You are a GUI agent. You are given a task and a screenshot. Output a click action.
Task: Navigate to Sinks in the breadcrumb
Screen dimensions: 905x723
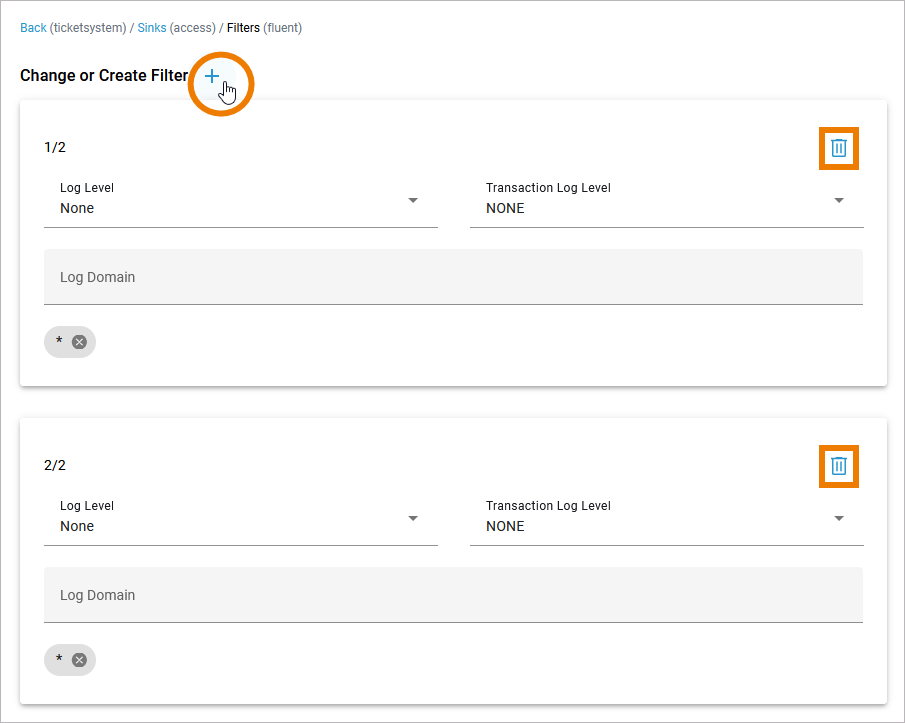pyautogui.click(x=151, y=28)
